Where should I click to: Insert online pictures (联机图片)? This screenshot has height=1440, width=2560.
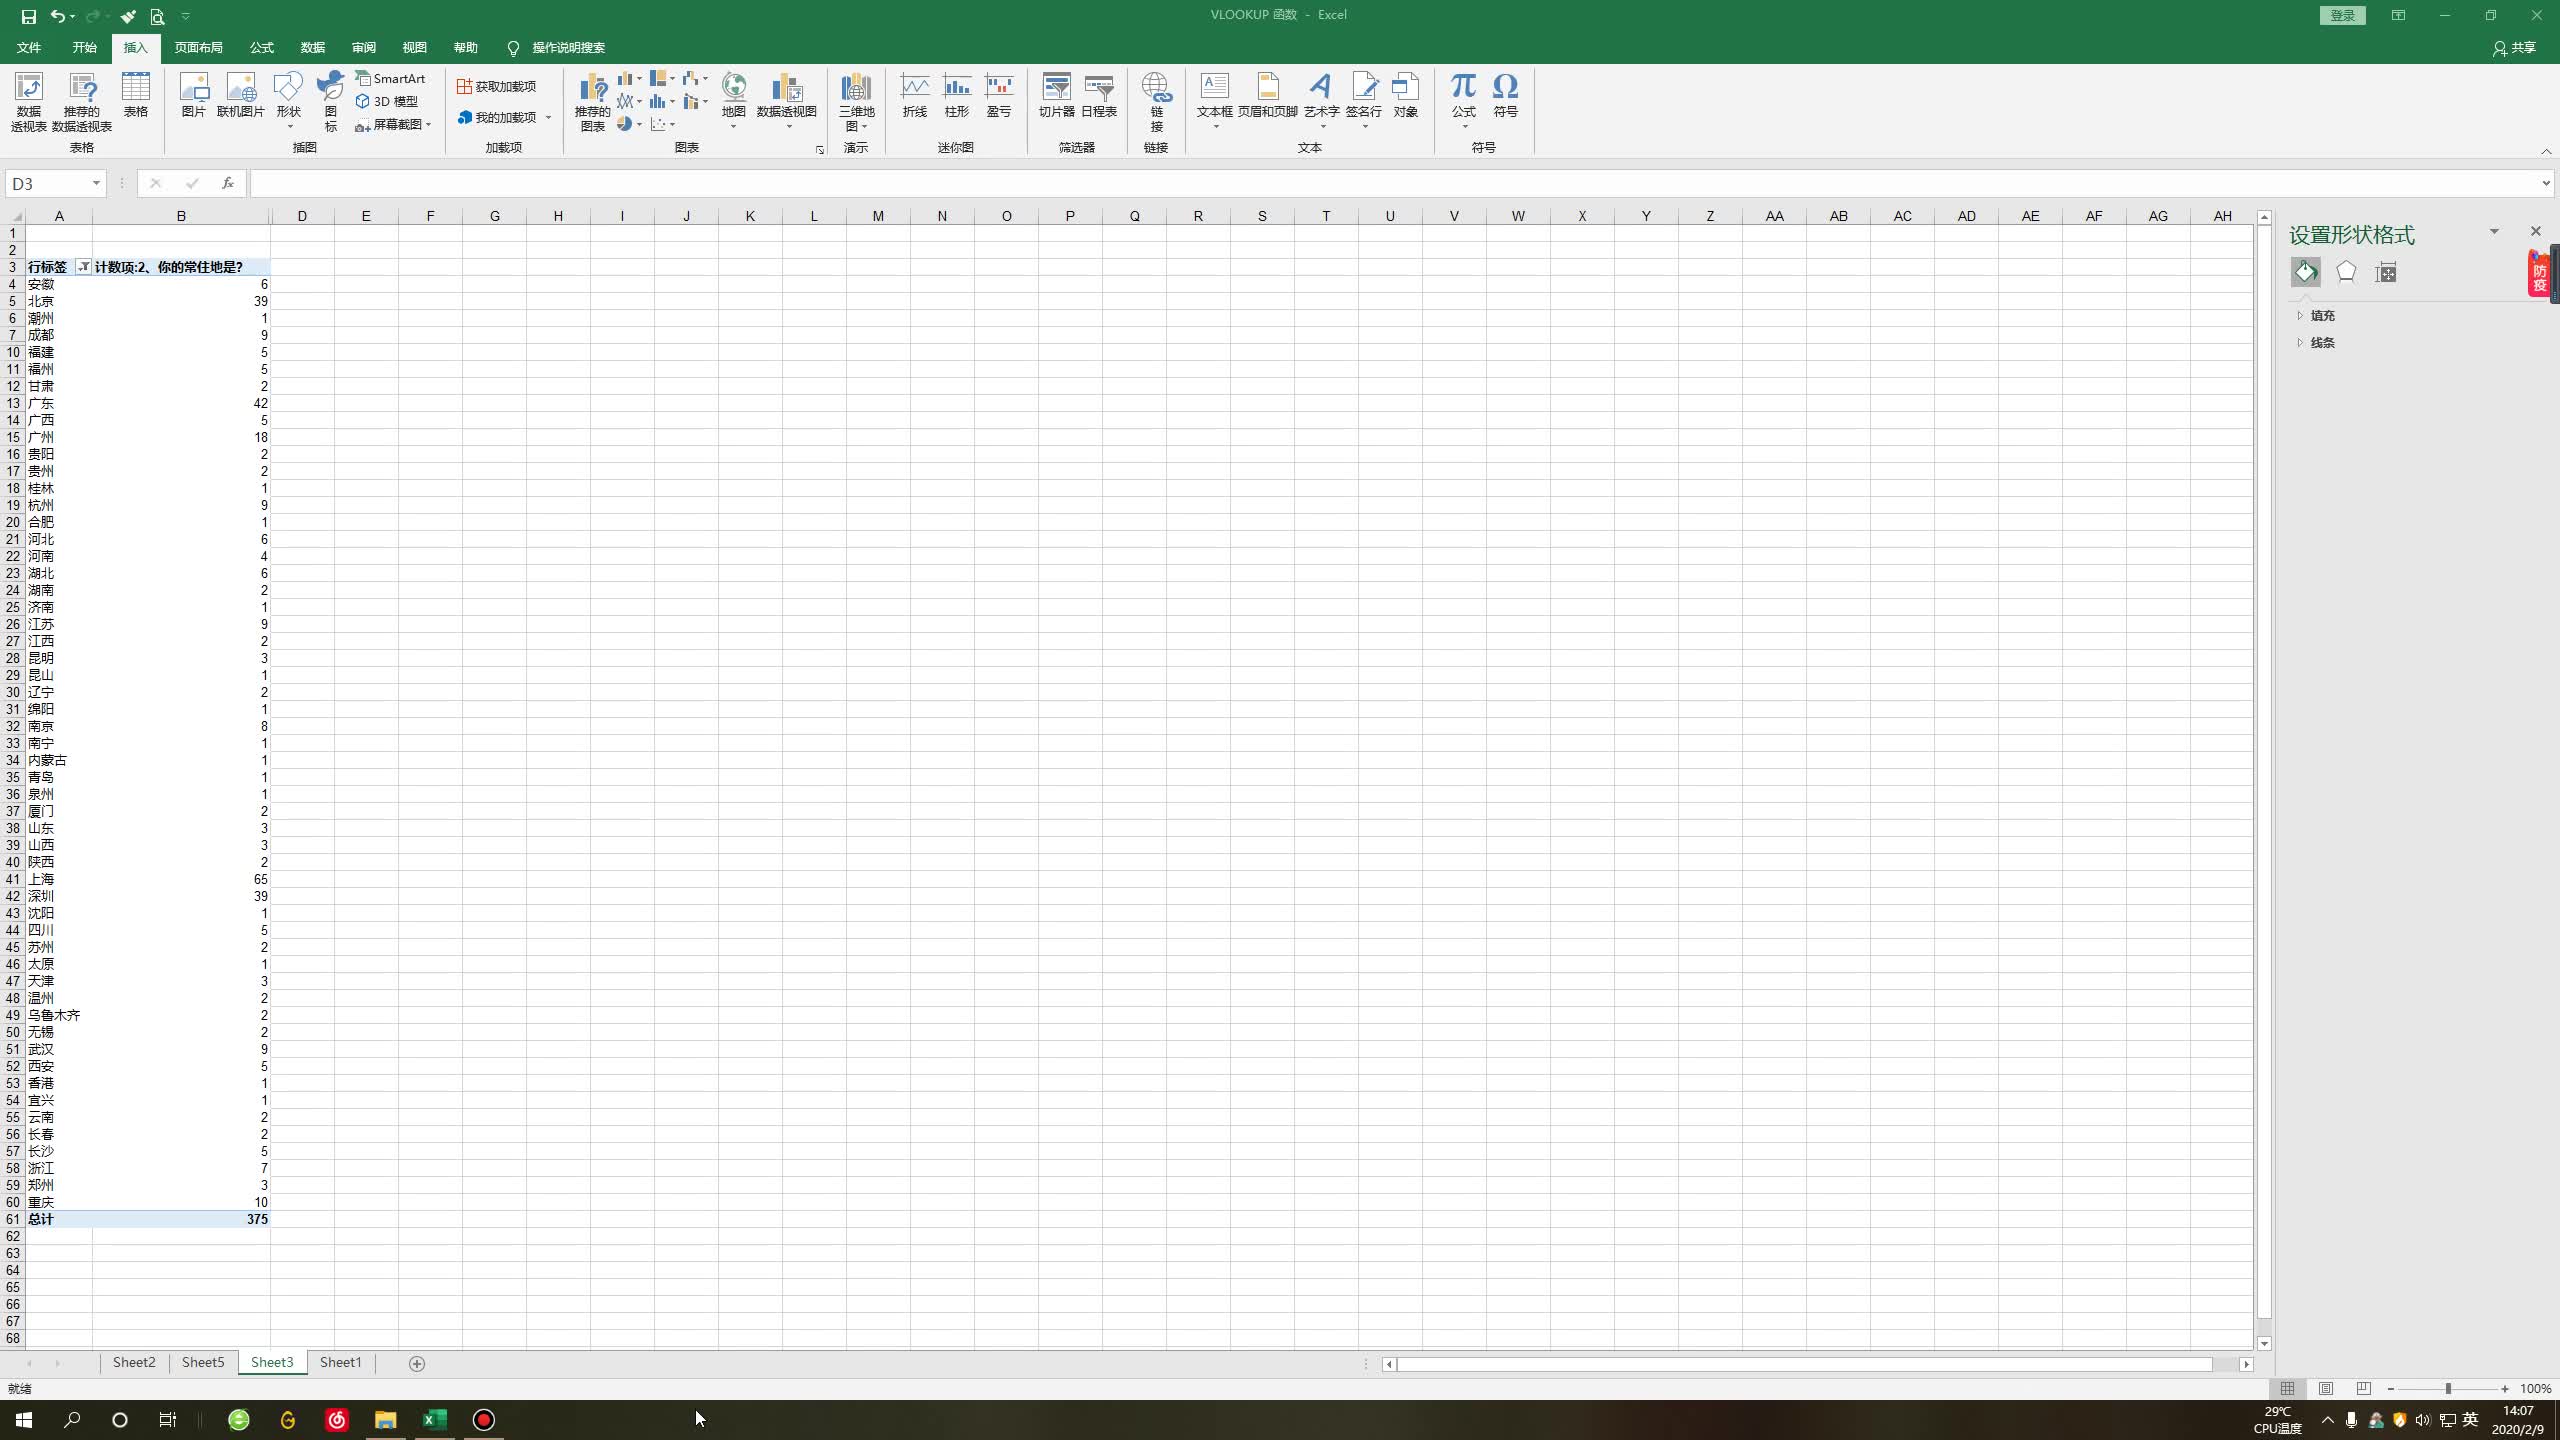(241, 95)
